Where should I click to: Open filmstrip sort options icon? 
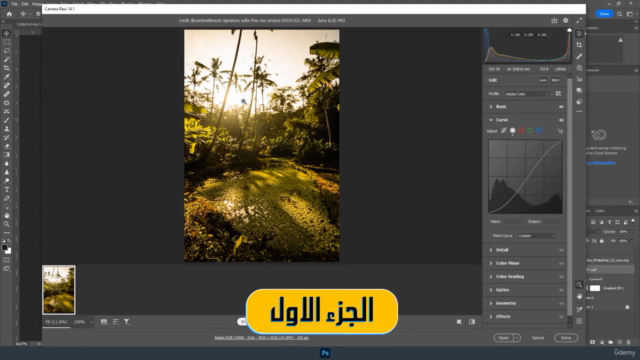pos(116,322)
